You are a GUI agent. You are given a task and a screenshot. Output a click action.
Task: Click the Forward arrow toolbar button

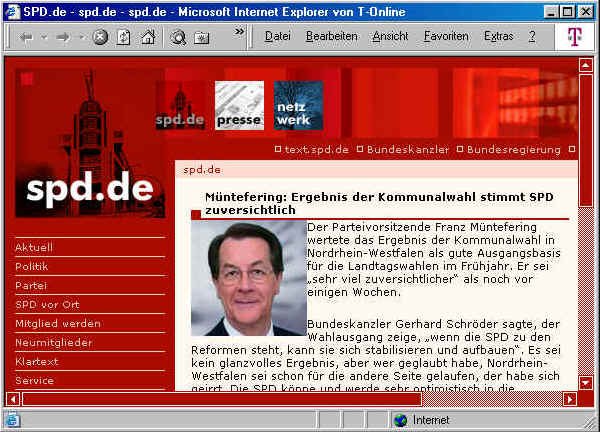point(63,37)
